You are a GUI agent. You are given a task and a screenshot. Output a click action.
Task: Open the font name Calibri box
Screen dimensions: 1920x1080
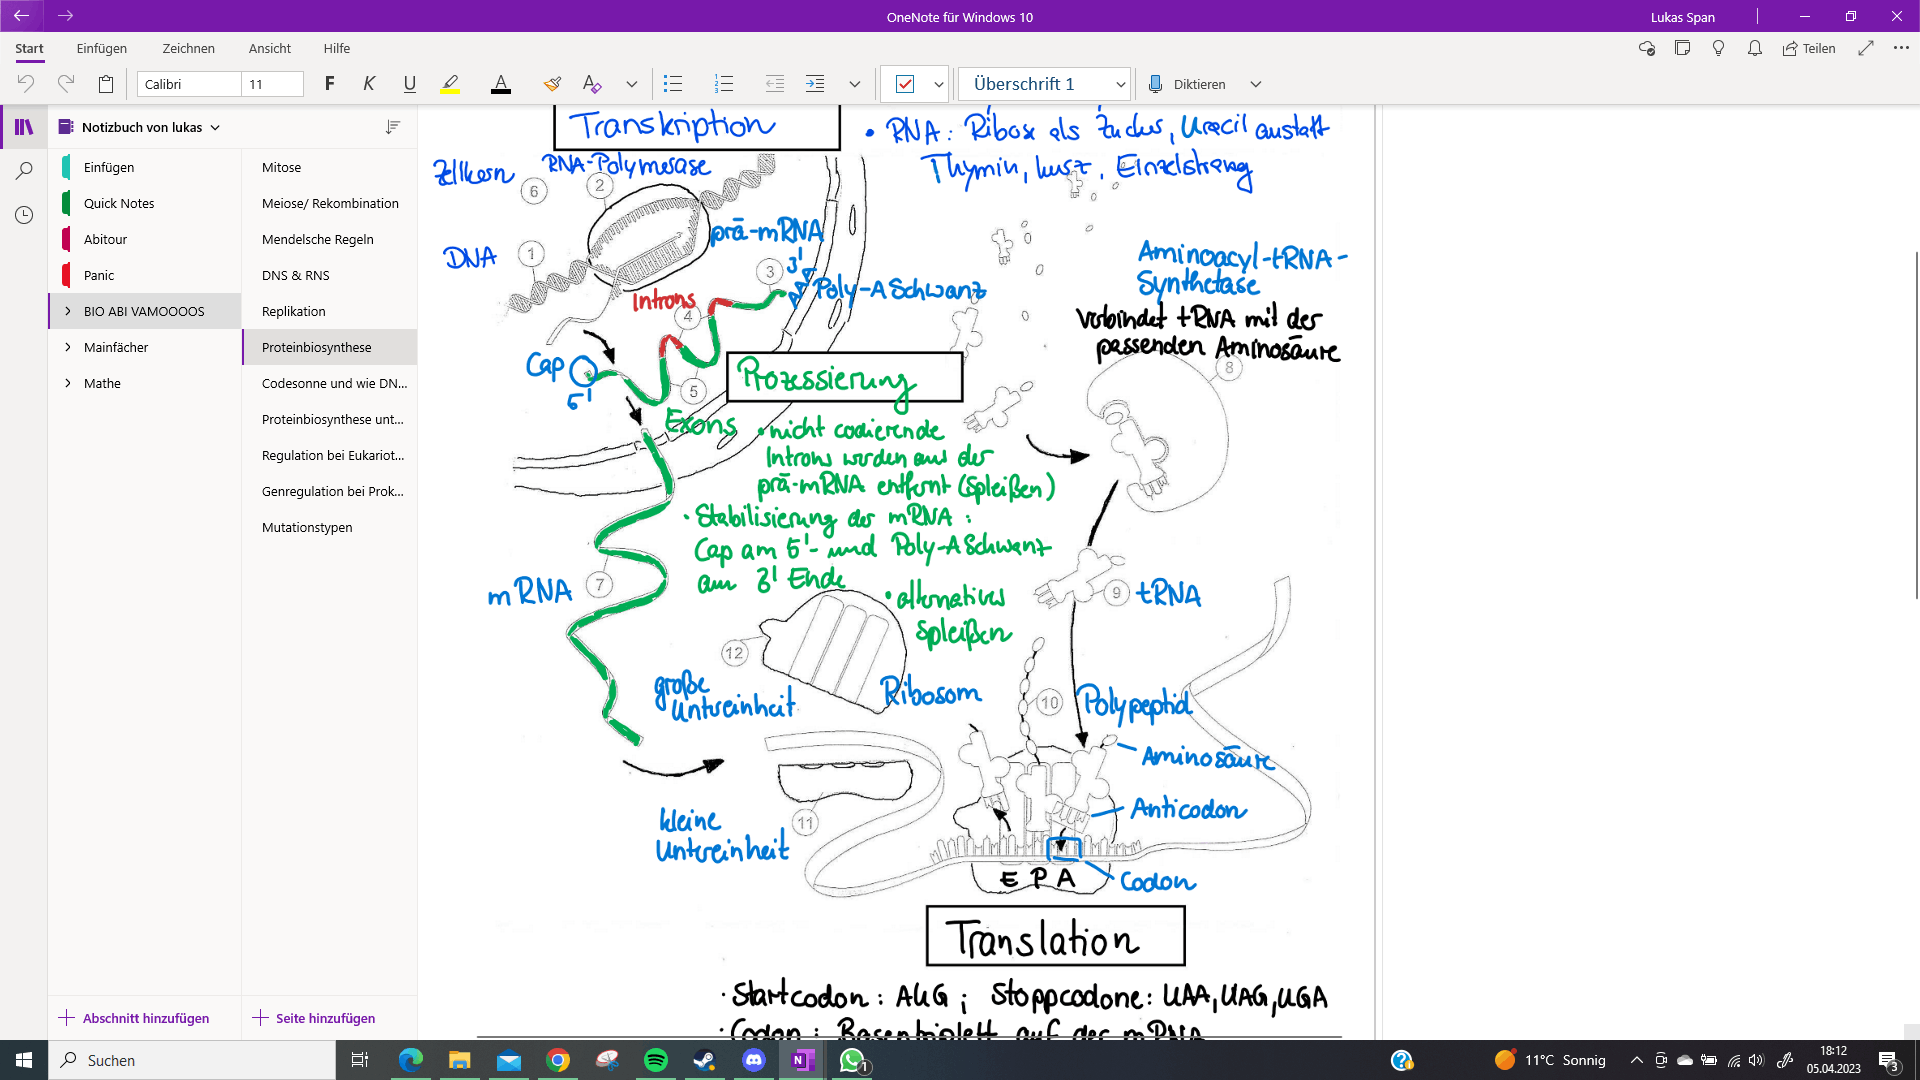[x=189, y=84]
